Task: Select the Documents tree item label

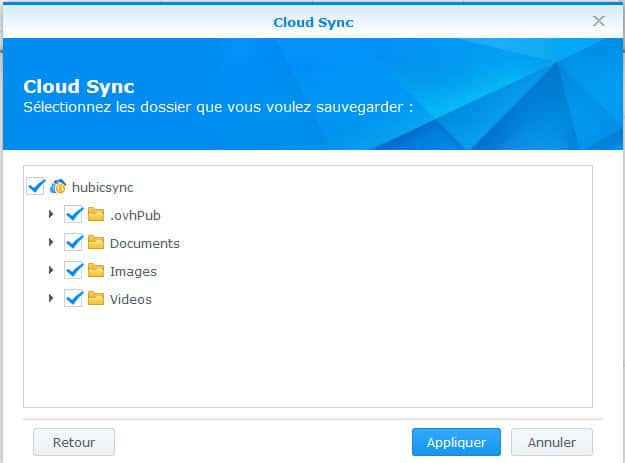Action: pos(145,243)
